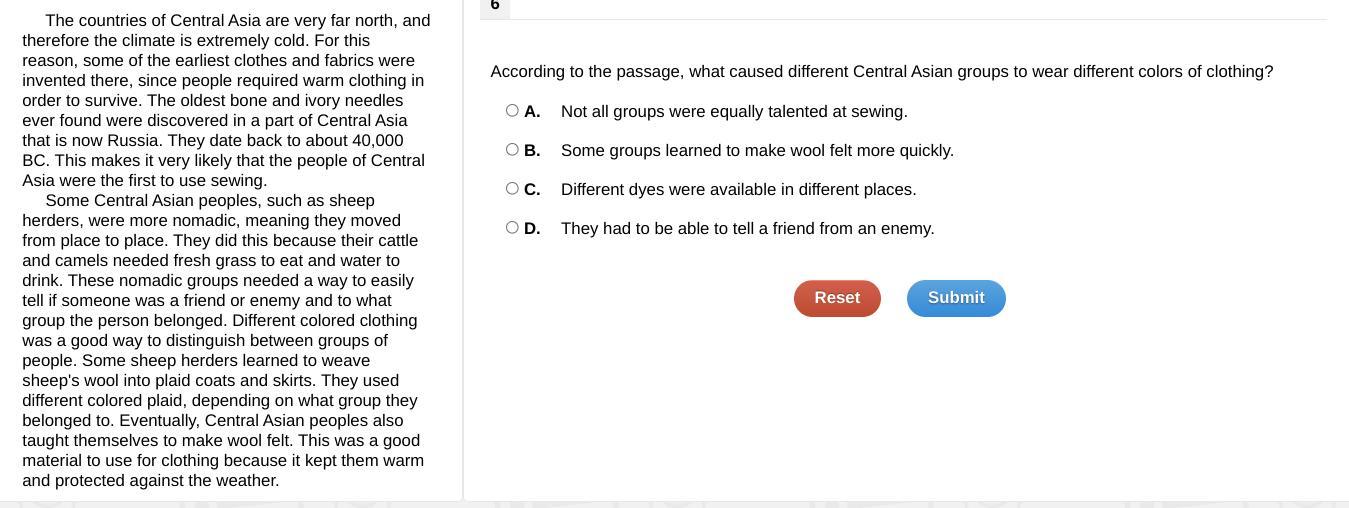1349x508 pixels.
Task: Pick the radio circle for option D
Action: (x=512, y=228)
